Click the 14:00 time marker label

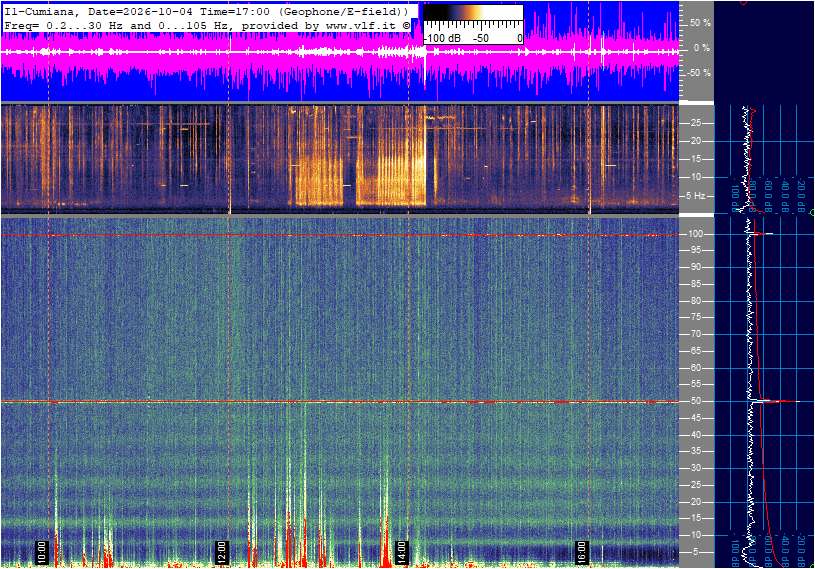click(401, 552)
